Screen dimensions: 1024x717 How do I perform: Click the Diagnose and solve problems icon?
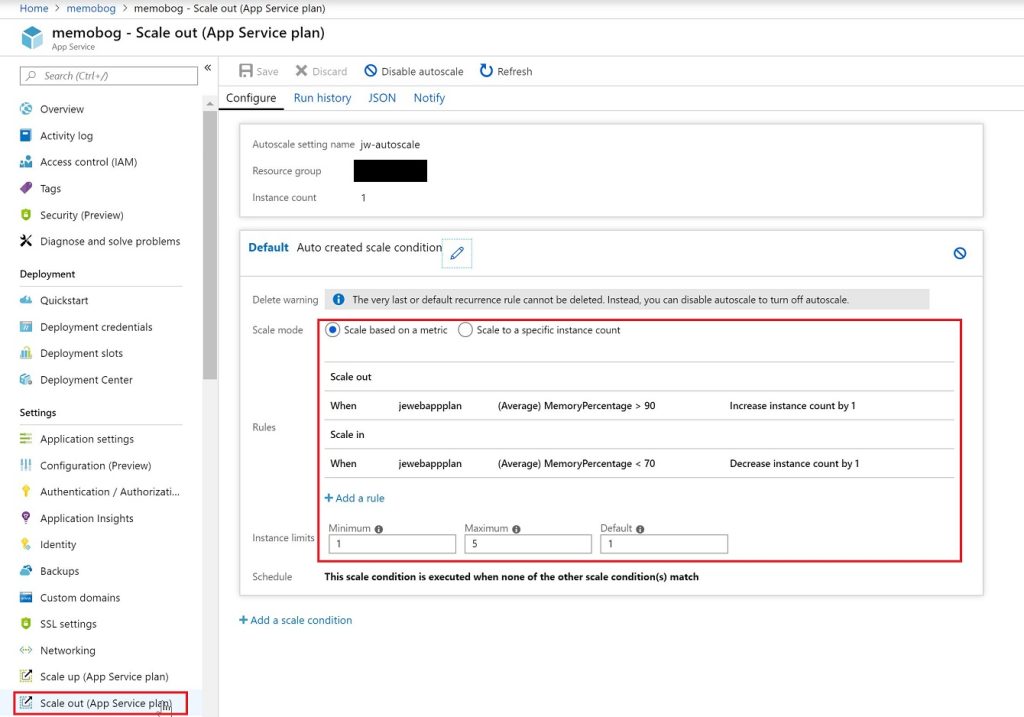point(25,241)
